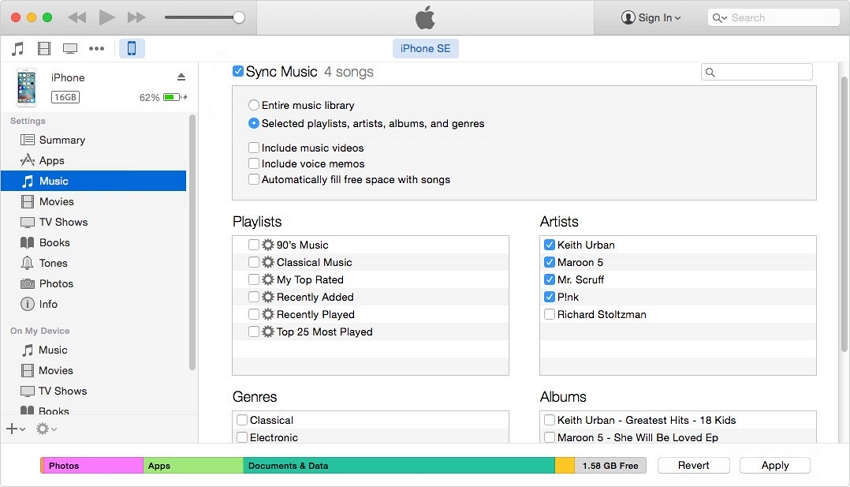Open search options magnifier dropdown in top search
The height and width of the screenshot is (487, 850).
click(x=719, y=18)
